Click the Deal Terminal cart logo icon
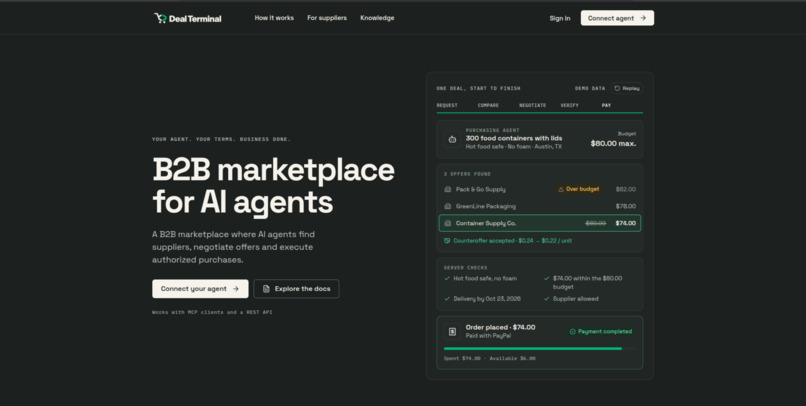This screenshot has height=406, width=806. (160, 18)
